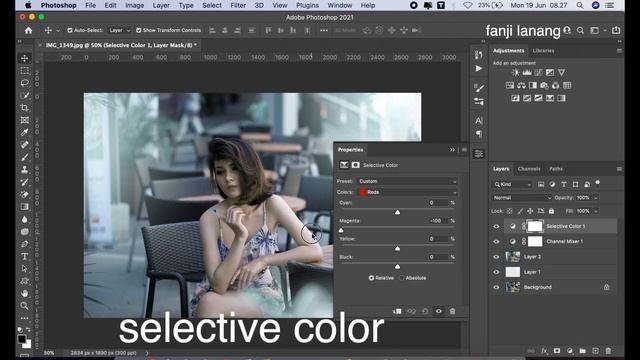Click the Cyan slider handle

tap(397, 213)
